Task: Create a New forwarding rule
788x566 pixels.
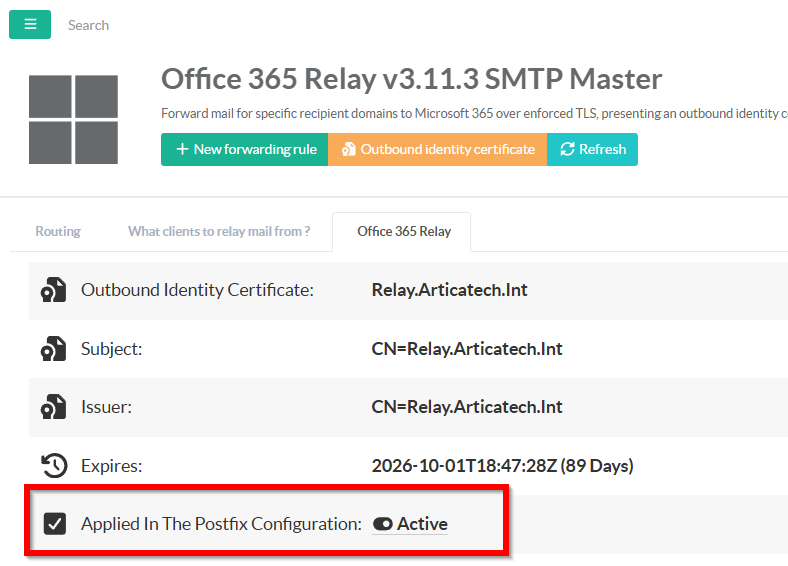Action: (244, 149)
